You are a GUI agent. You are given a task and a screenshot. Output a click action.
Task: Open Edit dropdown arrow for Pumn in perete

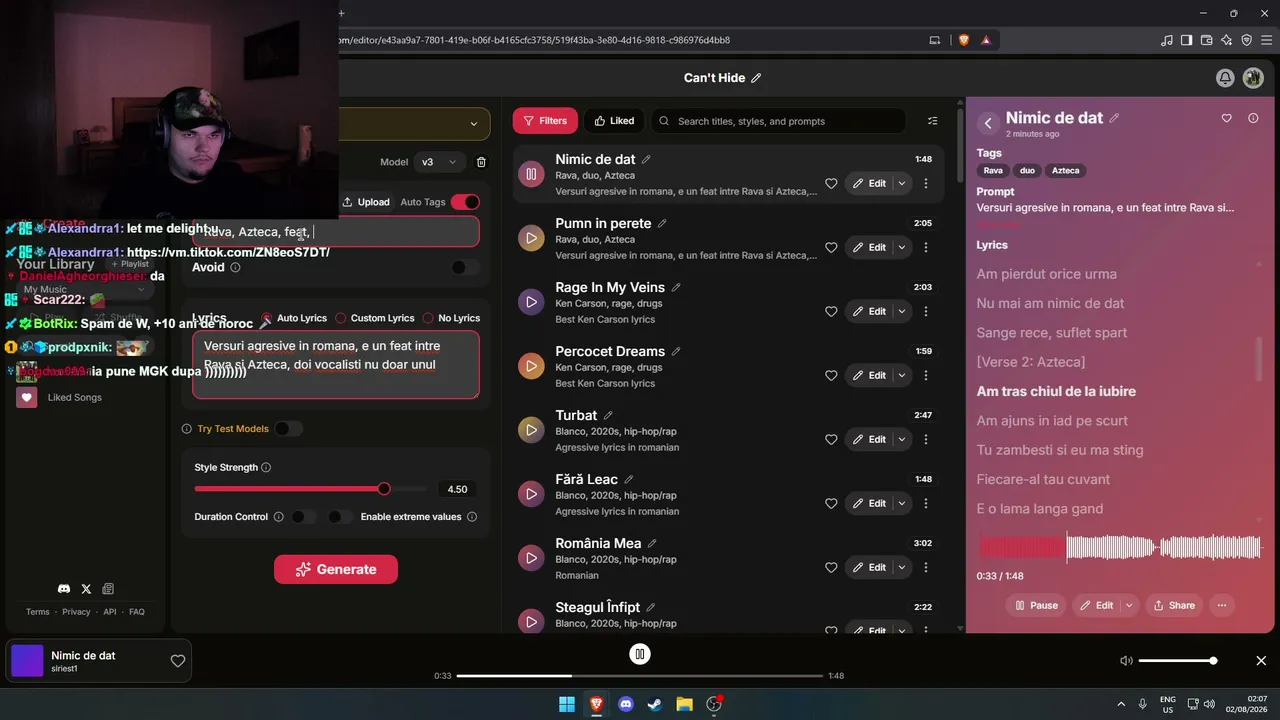[902, 248]
